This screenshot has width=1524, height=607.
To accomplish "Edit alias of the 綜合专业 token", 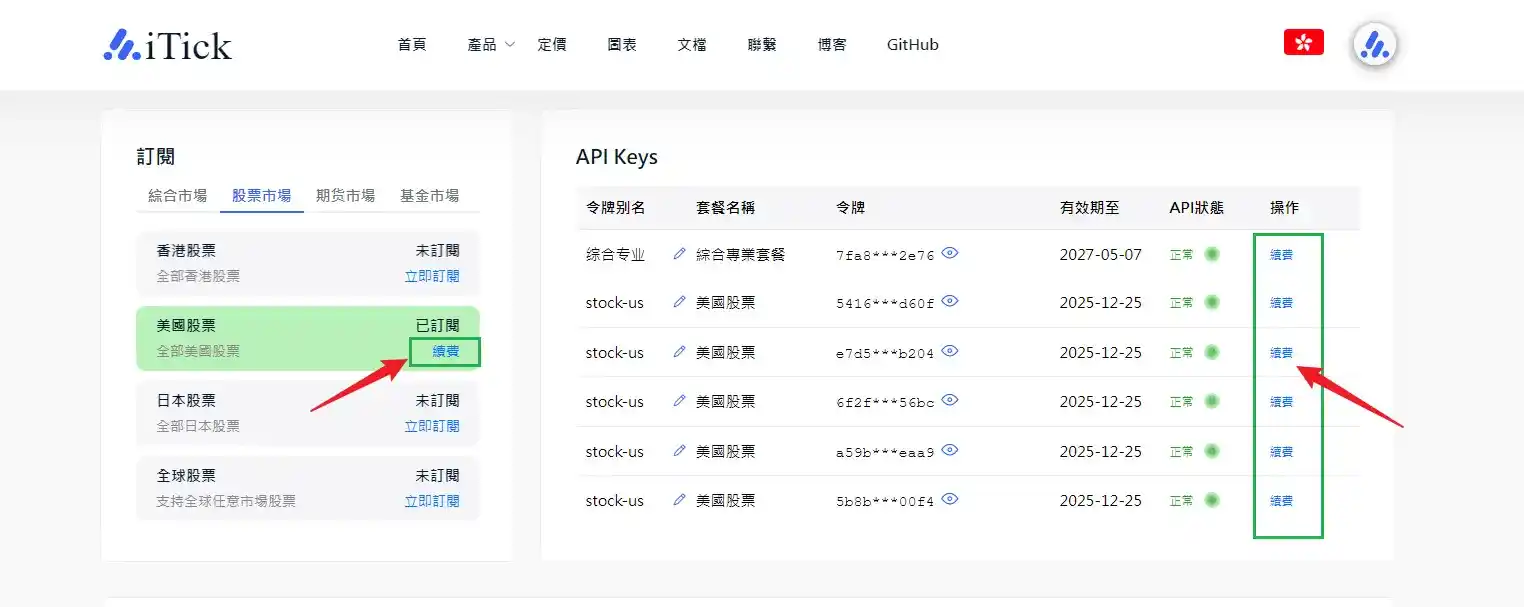I will pyautogui.click(x=679, y=254).
